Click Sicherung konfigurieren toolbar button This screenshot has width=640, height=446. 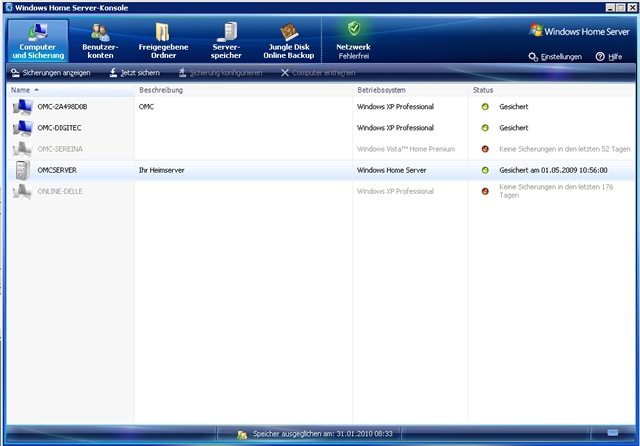click(x=220, y=73)
